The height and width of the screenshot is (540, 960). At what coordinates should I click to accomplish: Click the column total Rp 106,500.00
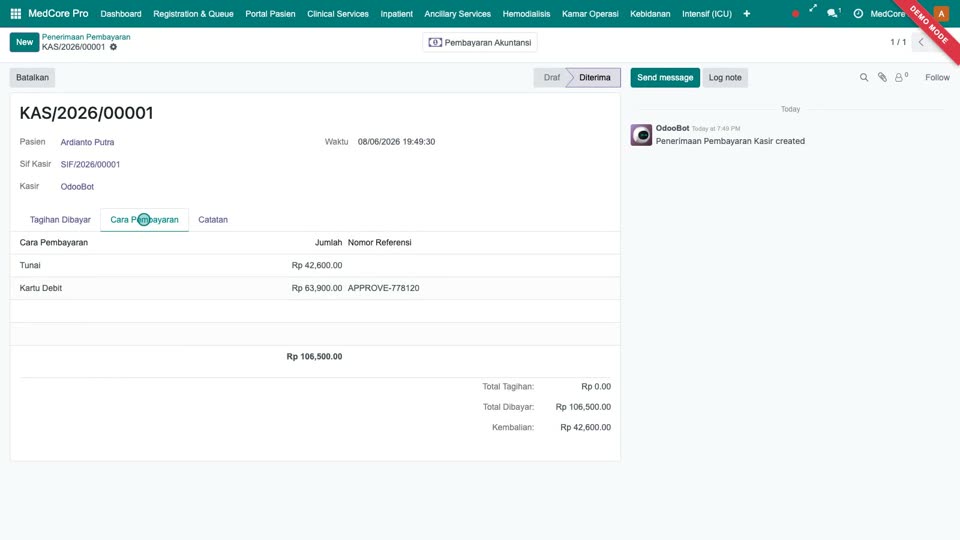pyautogui.click(x=314, y=356)
